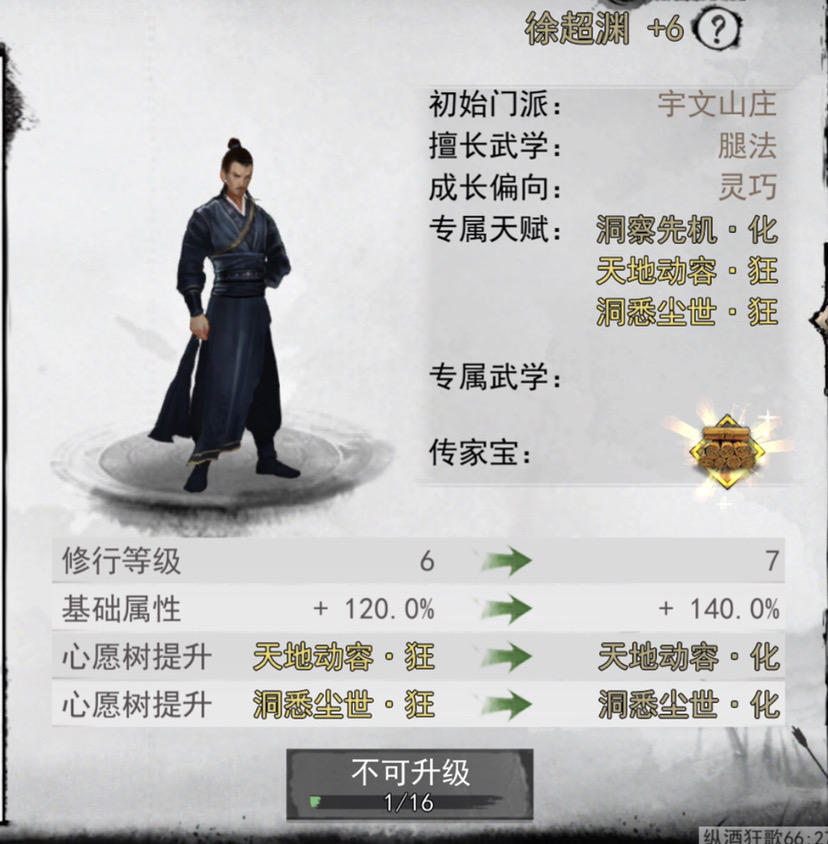Open the question mark help icon
The width and height of the screenshot is (828, 844).
(718, 29)
